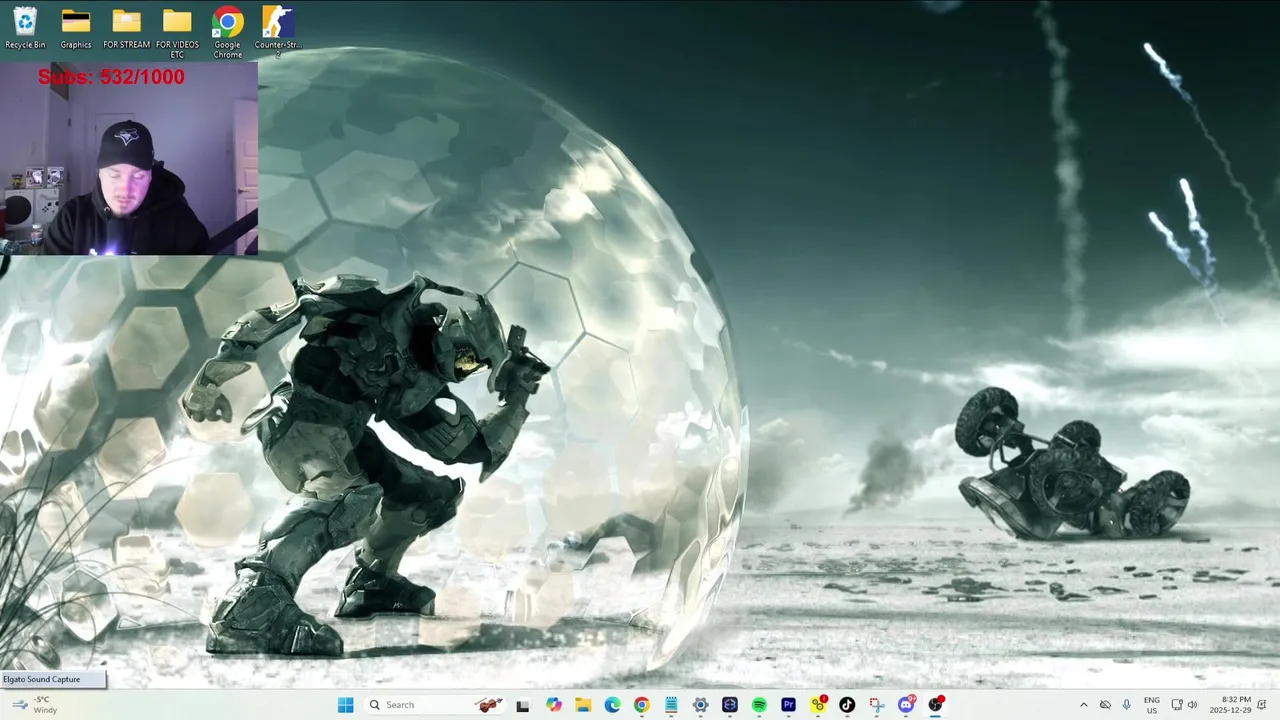This screenshot has height=720, width=1280.
Task: Open Snipping Tool from the taskbar
Action: [876, 705]
